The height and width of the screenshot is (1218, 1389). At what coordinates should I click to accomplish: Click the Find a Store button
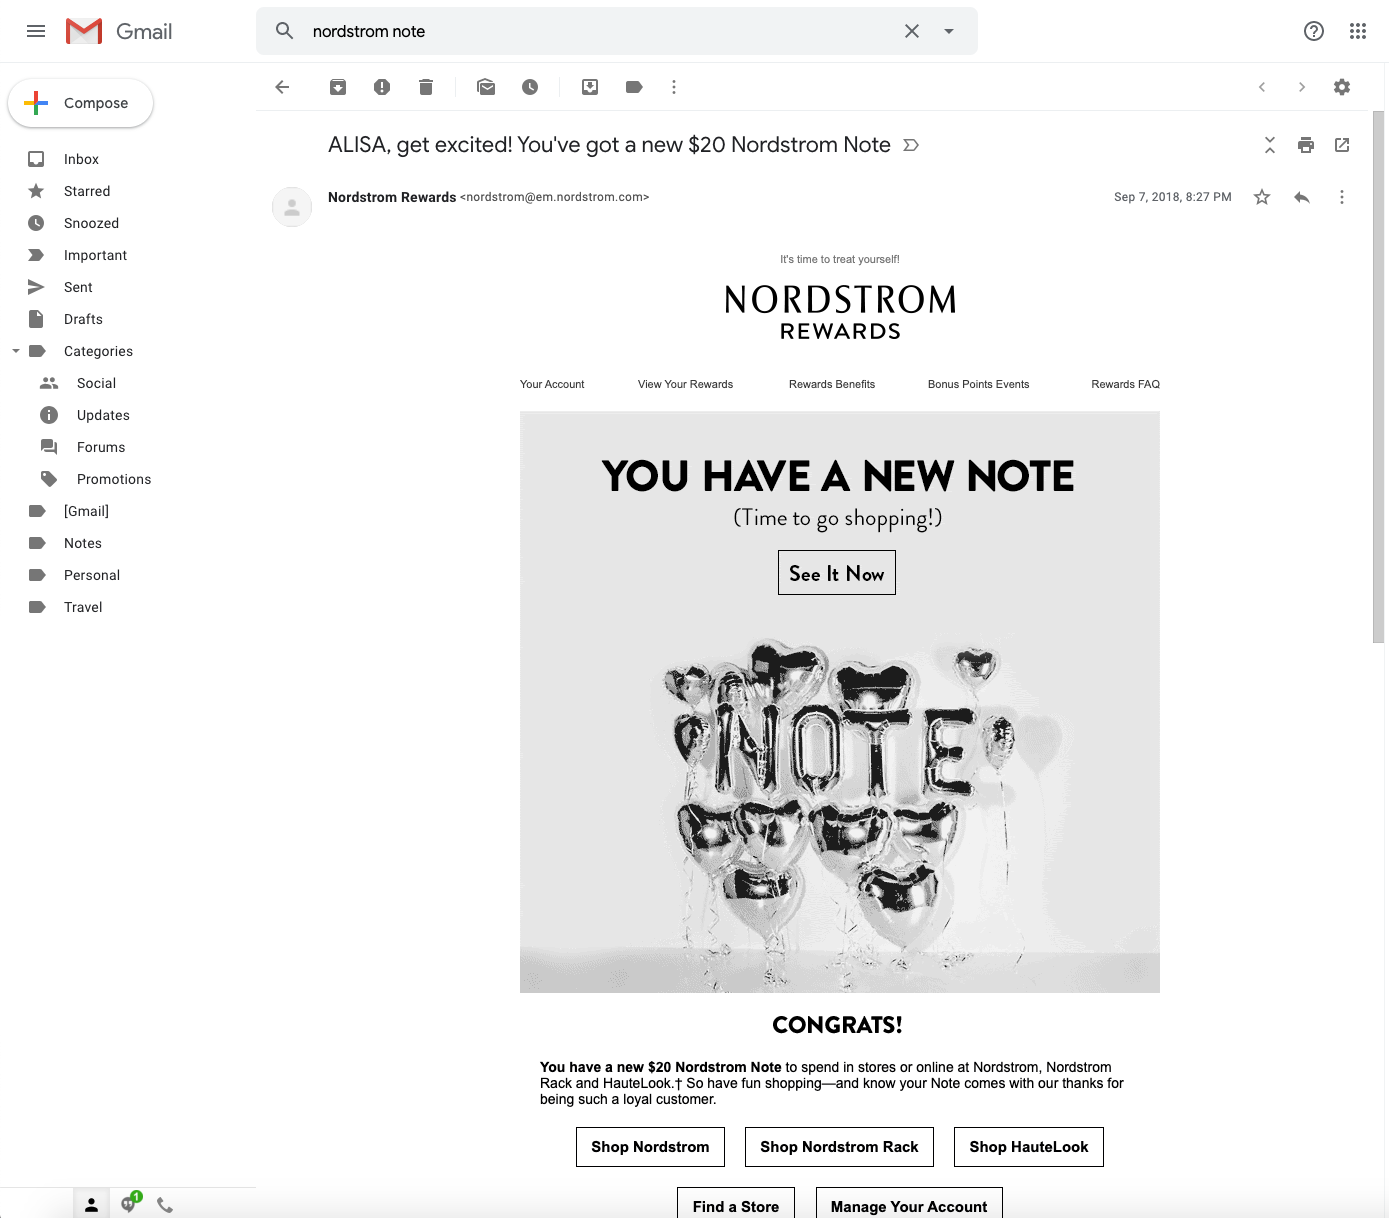pyautogui.click(x=736, y=1203)
